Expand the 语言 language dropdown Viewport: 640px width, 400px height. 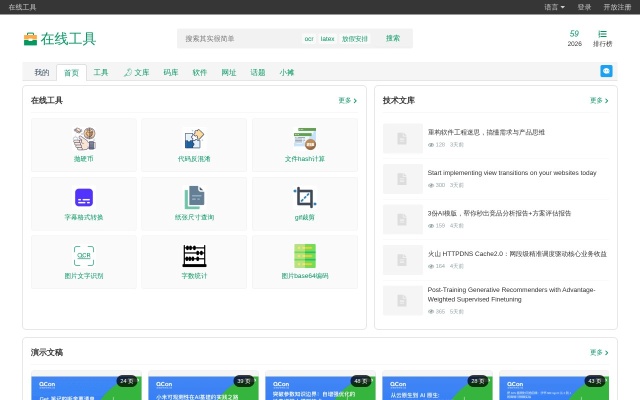point(554,7)
